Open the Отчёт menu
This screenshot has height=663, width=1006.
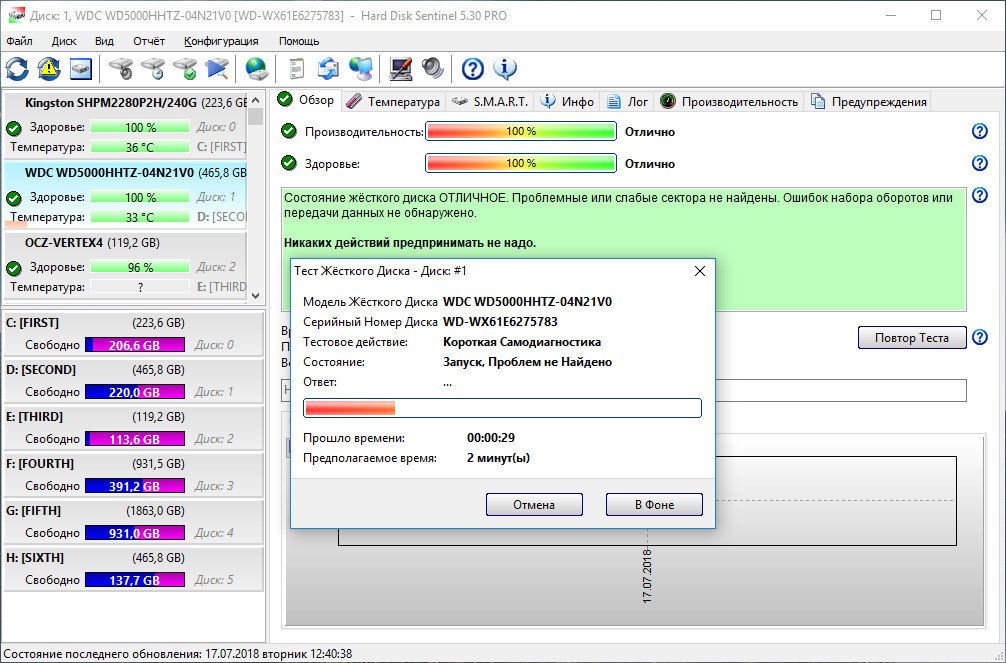point(149,41)
